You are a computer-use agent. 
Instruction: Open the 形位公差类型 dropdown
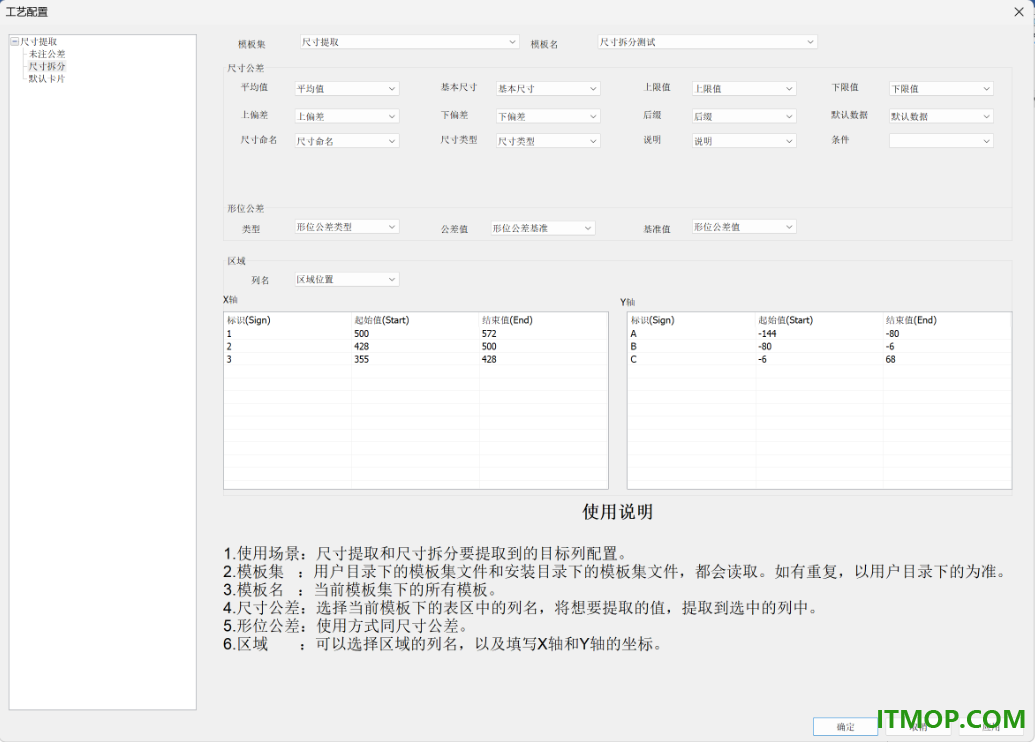347,227
